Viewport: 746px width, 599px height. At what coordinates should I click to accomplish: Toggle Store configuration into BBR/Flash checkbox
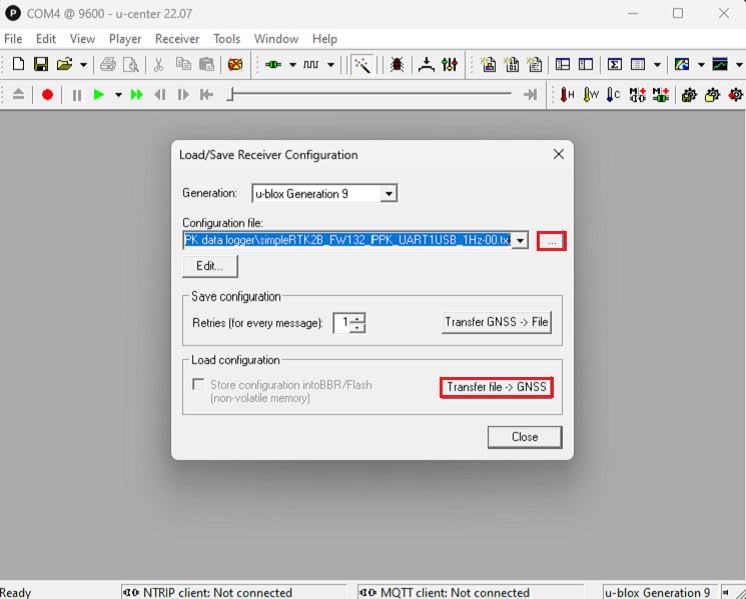pyautogui.click(x=198, y=385)
